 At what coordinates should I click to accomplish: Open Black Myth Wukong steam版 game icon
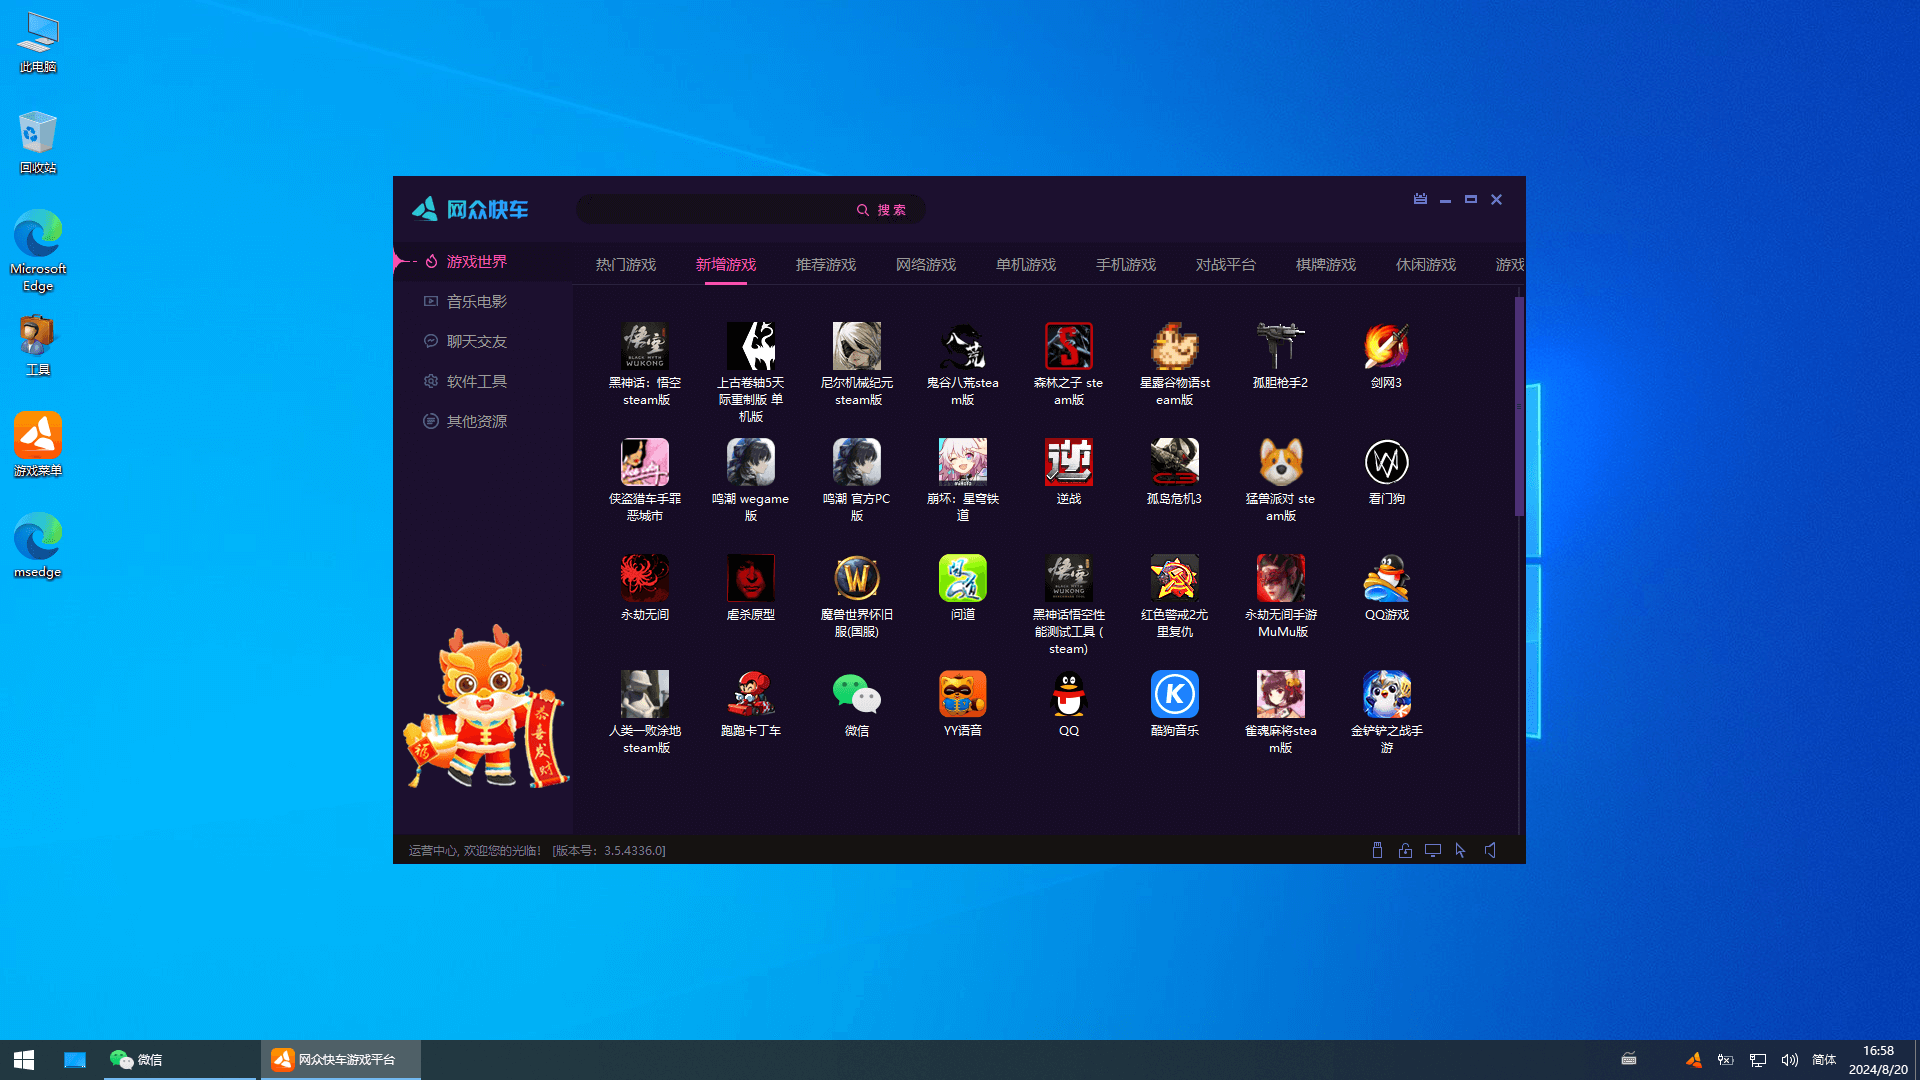(x=645, y=346)
